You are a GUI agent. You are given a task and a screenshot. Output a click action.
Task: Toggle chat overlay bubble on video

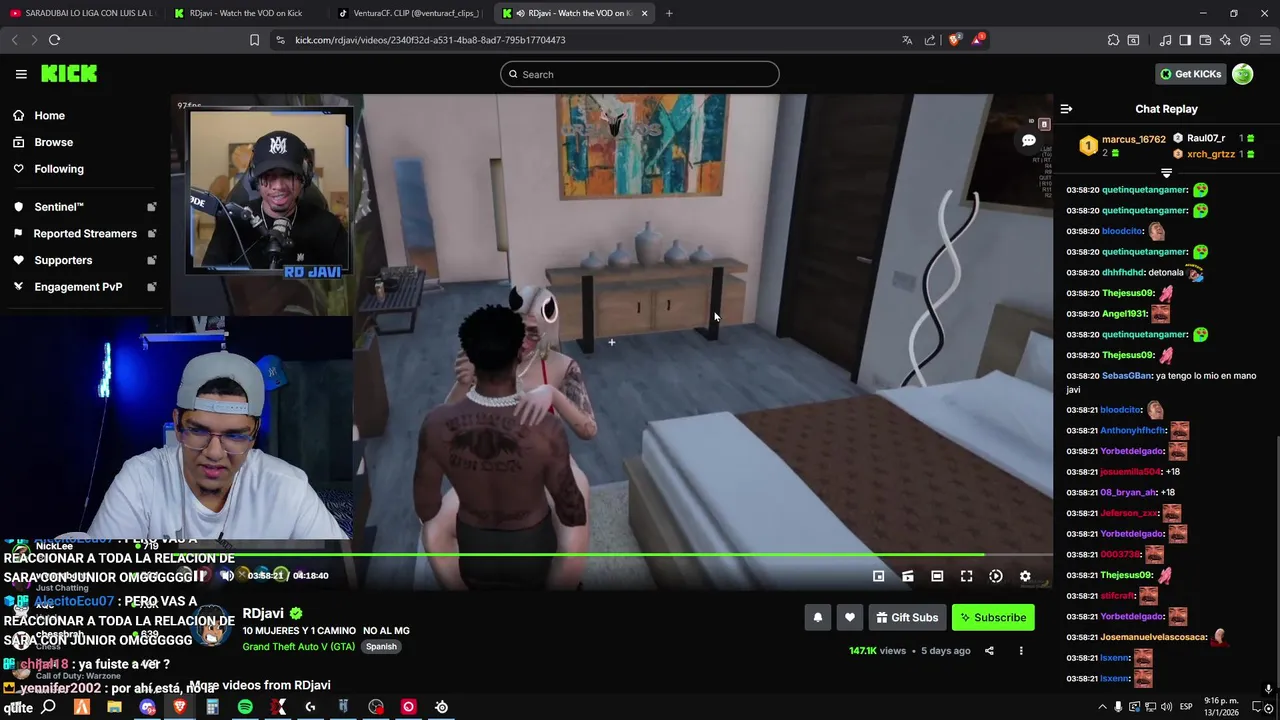click(1028, 141)
